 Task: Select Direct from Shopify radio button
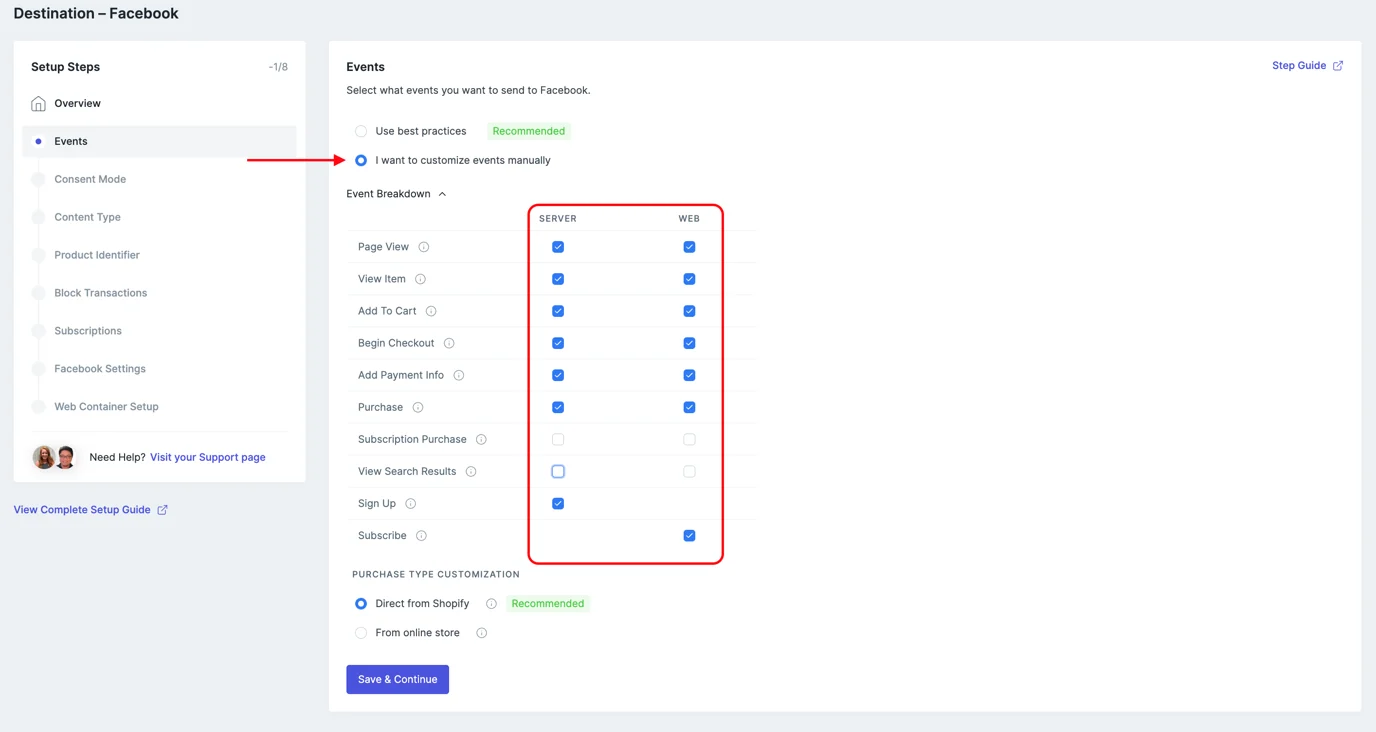coord(361,603)
